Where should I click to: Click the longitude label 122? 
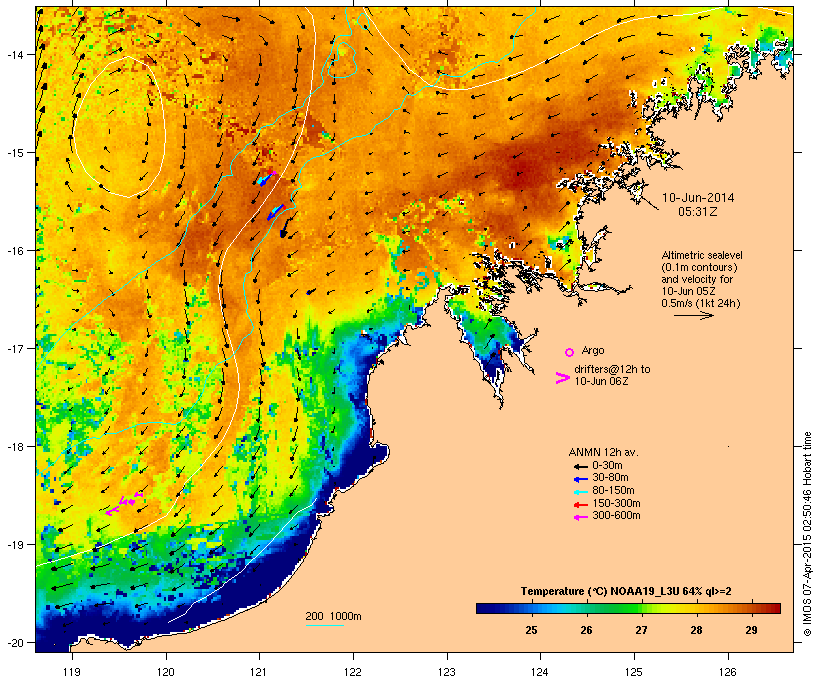353,672
